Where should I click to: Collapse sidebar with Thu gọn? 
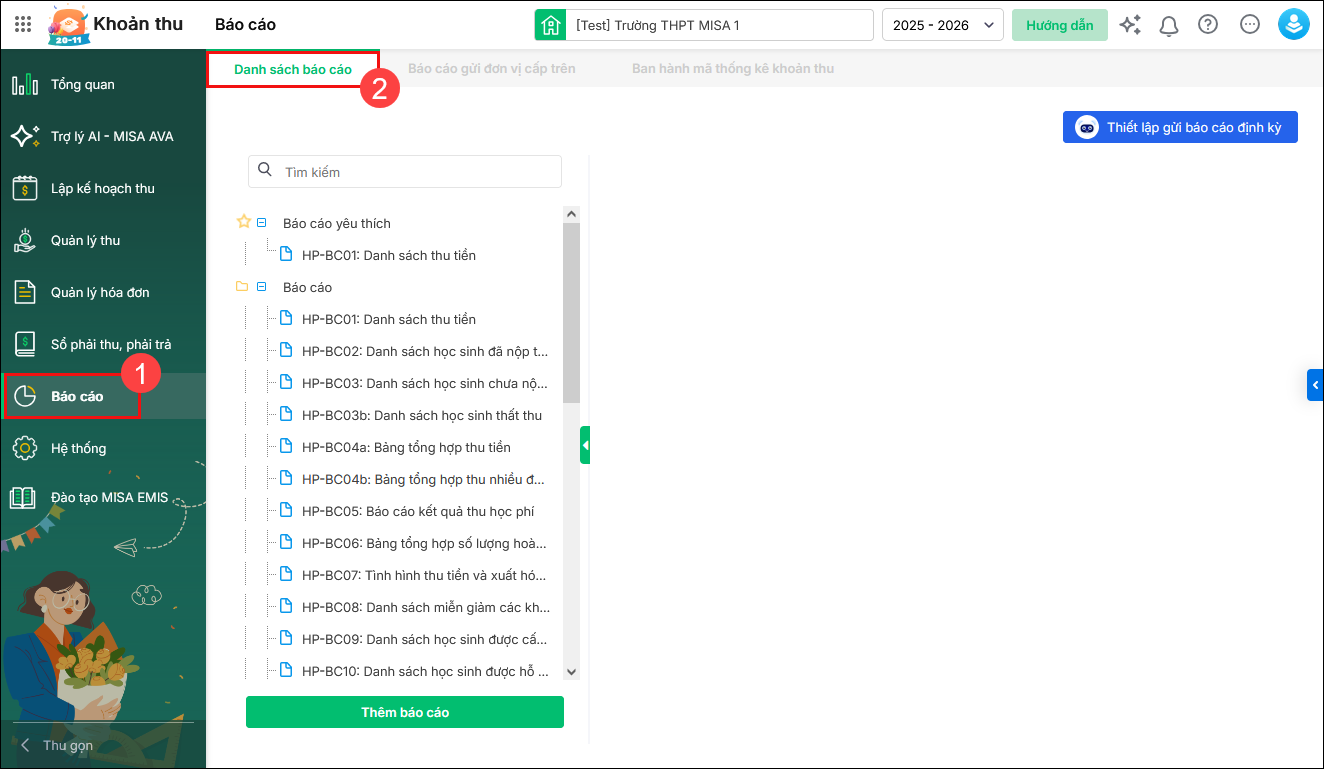57,745
